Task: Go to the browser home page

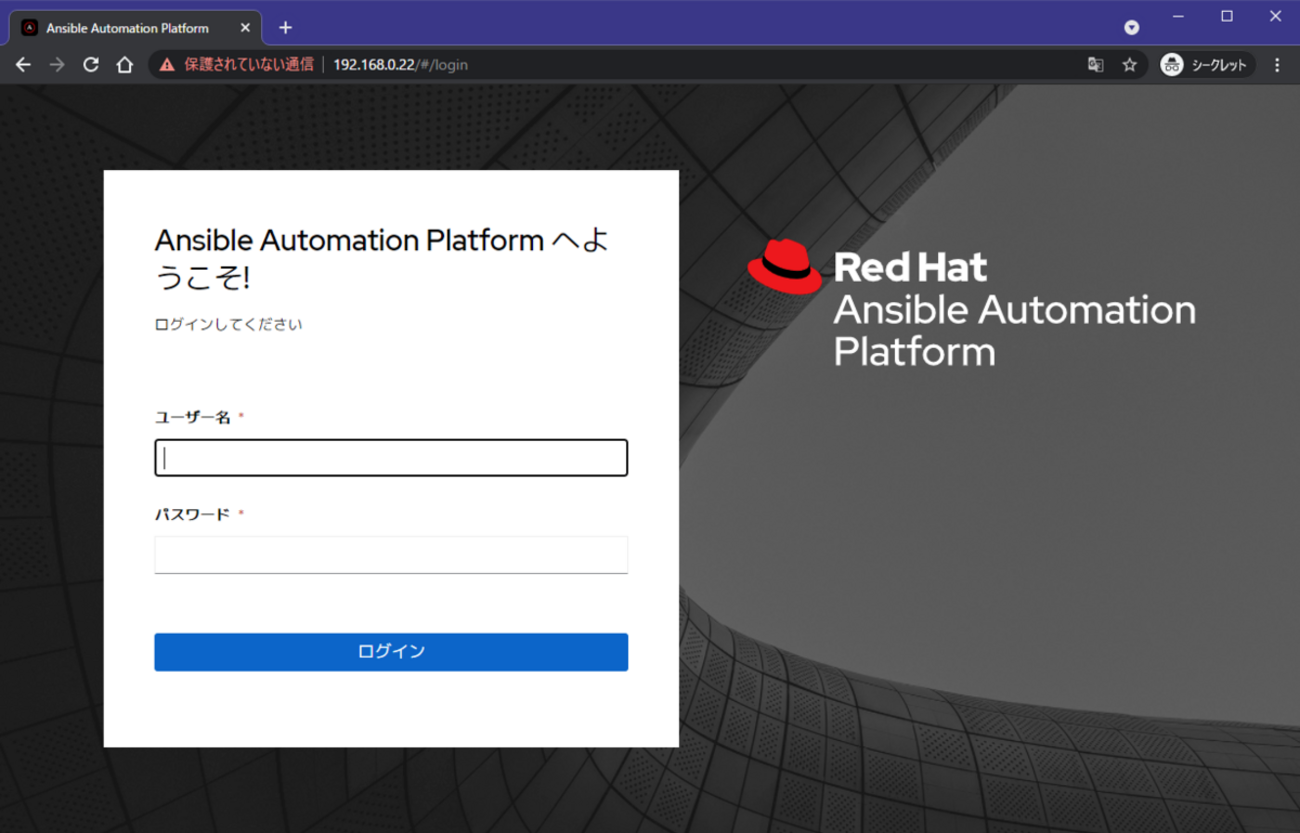Action: tap(125, 65)
